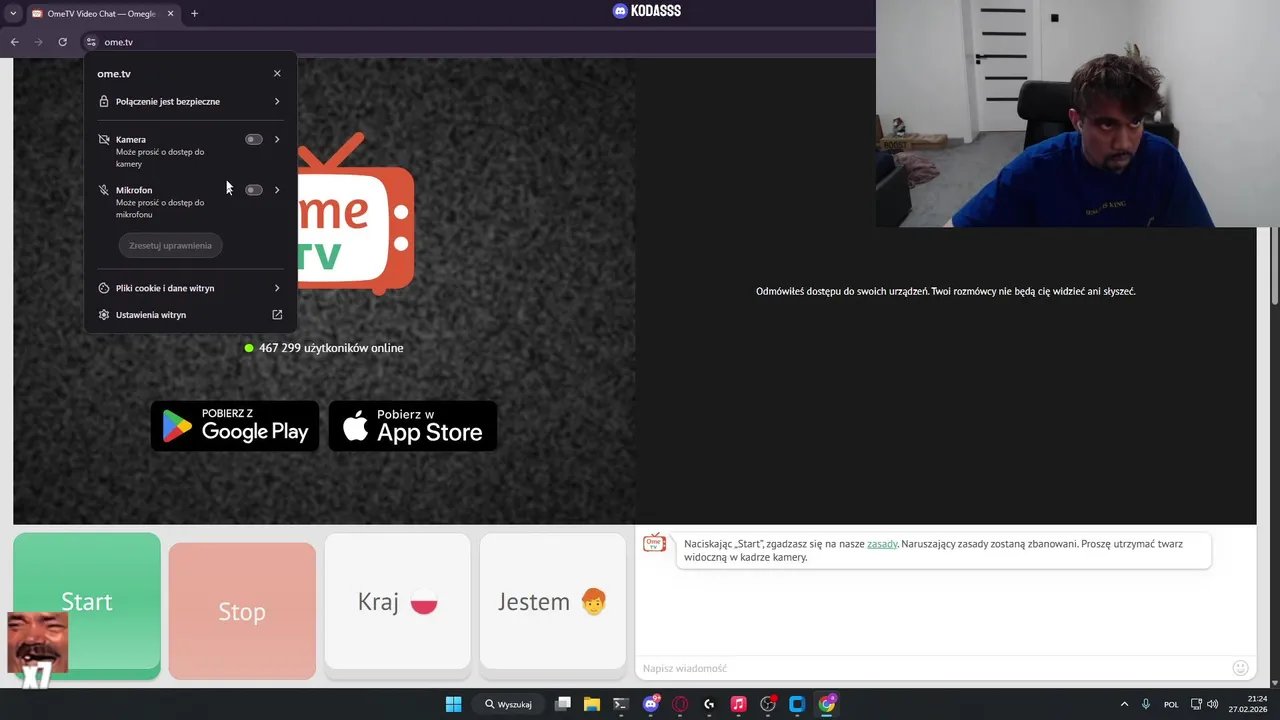This screenshot has width=1280, height=720.
Task: Open Chrome from taskbar
Action: coord(827,704)
